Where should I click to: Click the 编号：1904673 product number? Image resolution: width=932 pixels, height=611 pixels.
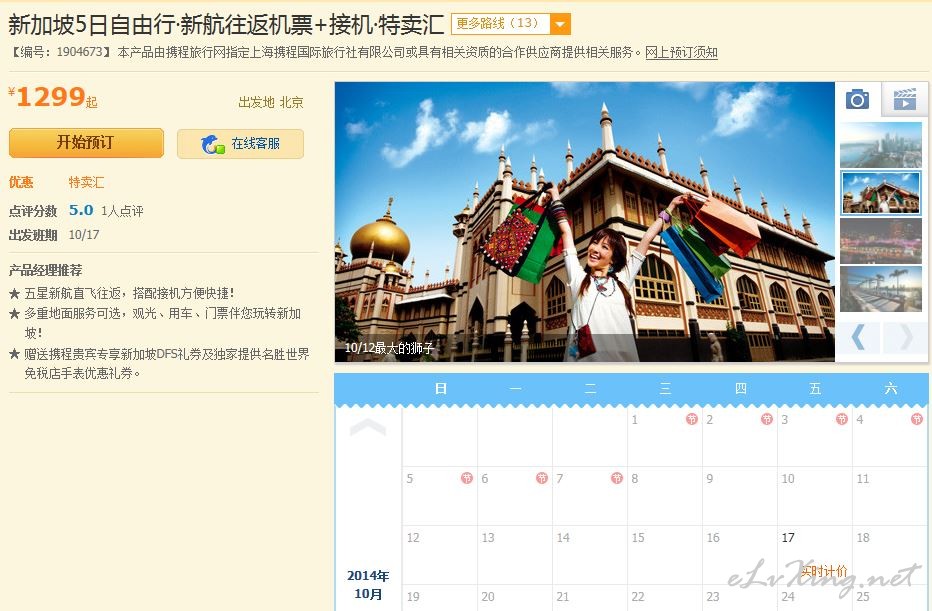pyautogui.click(x=62, y=52)
